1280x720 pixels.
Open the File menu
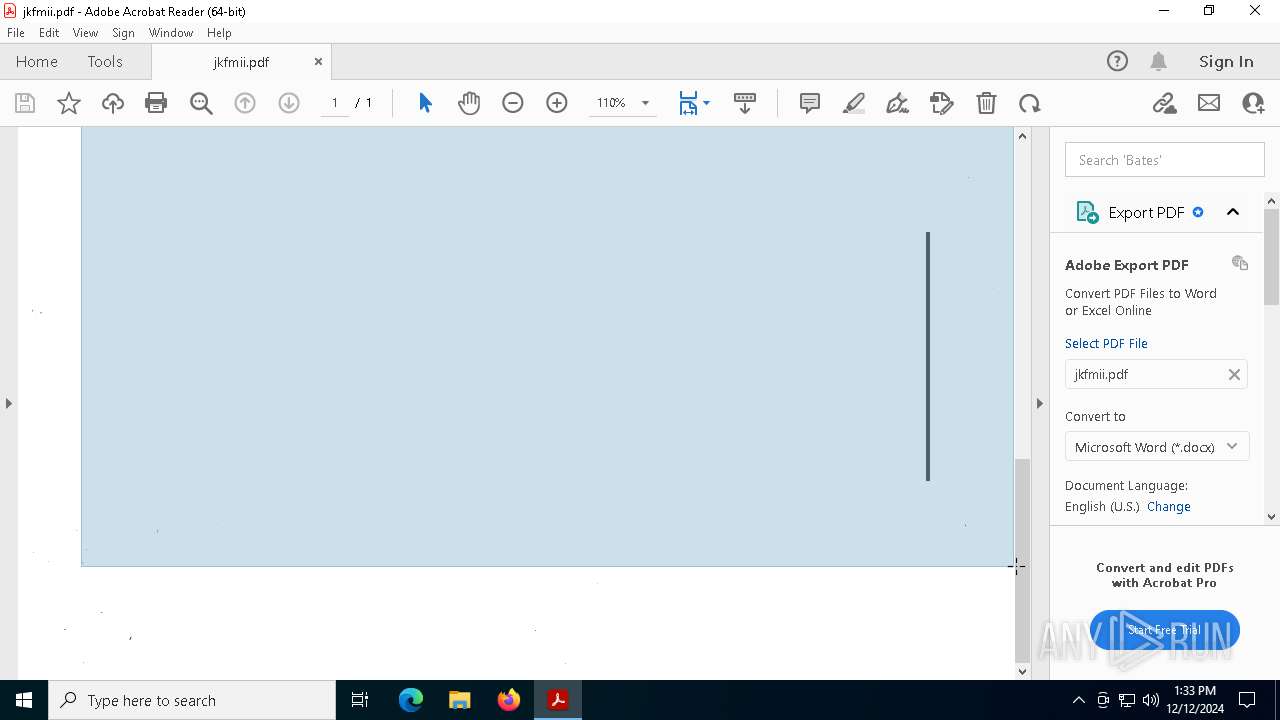point(16,33)
